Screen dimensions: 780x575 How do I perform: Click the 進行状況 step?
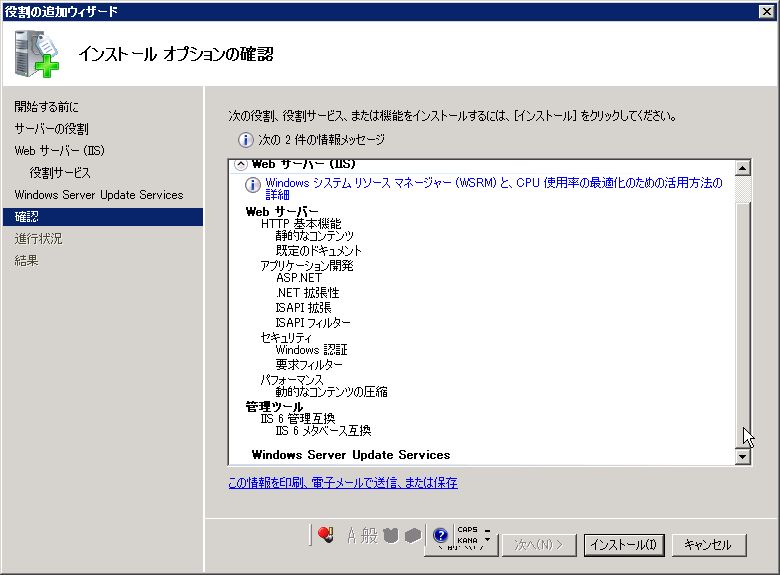[38, 239]
